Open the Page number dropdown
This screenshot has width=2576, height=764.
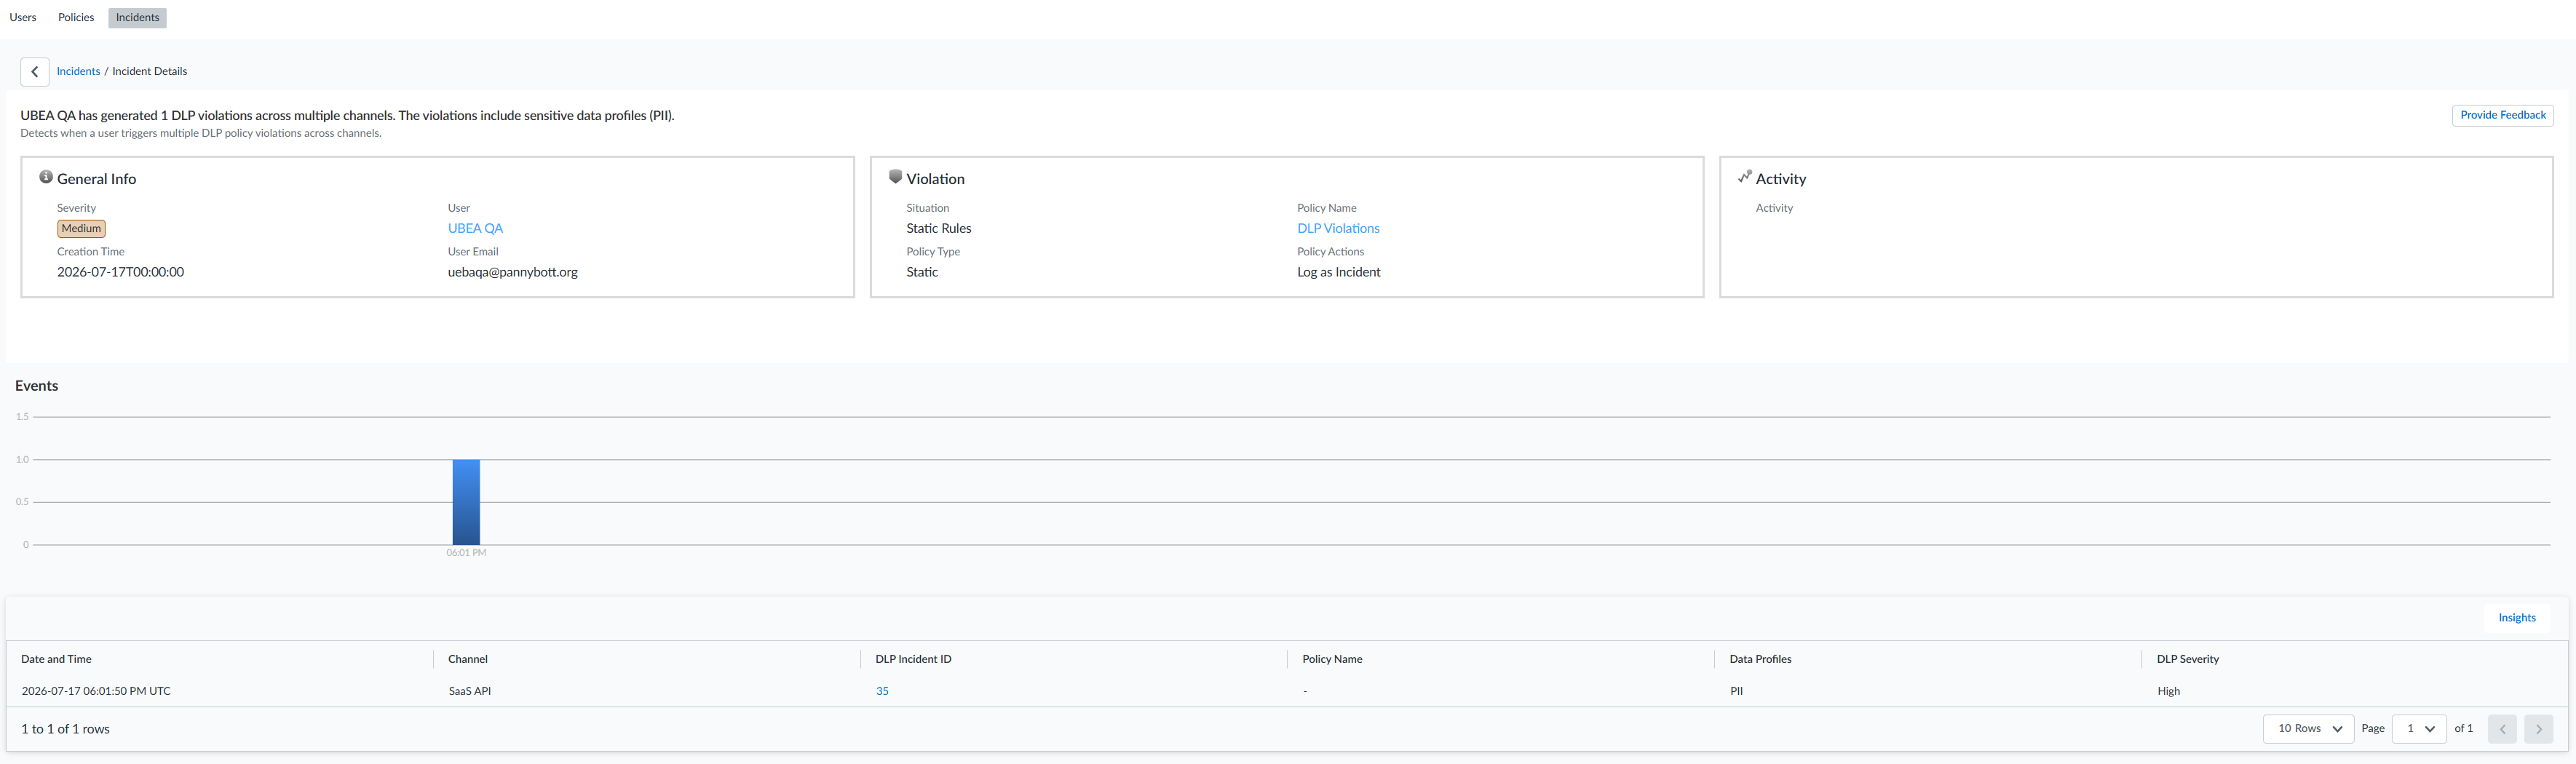pos(2418,729)
